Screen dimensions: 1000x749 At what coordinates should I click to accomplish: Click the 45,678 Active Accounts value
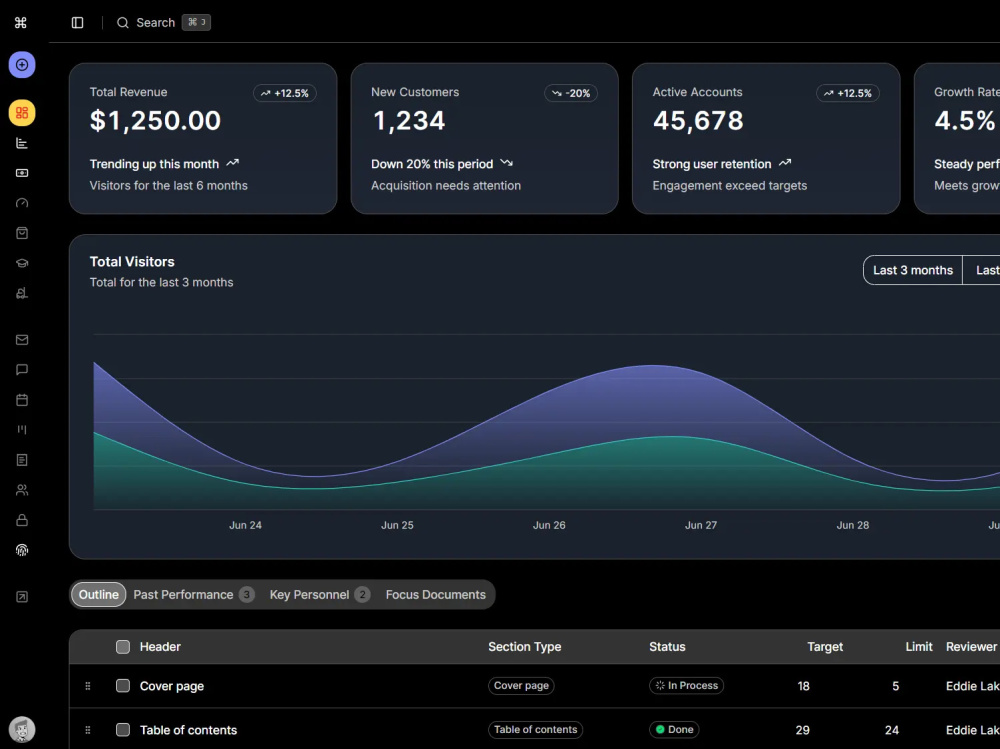(x=698, y=121)
